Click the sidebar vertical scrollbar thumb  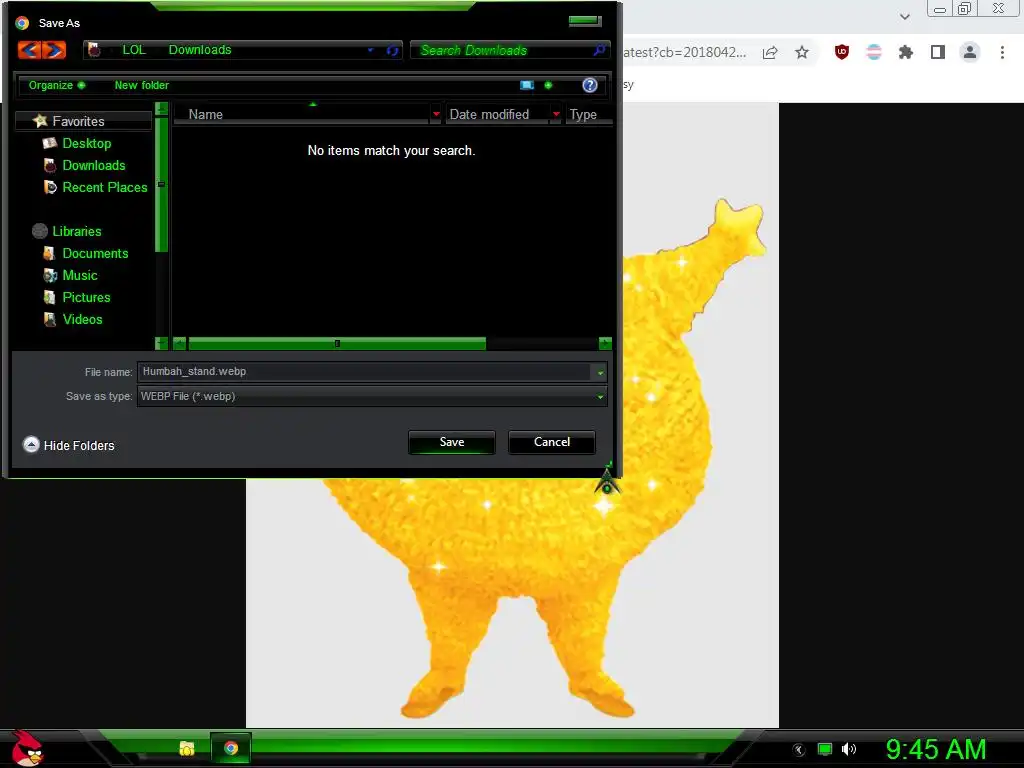[161, 185]
